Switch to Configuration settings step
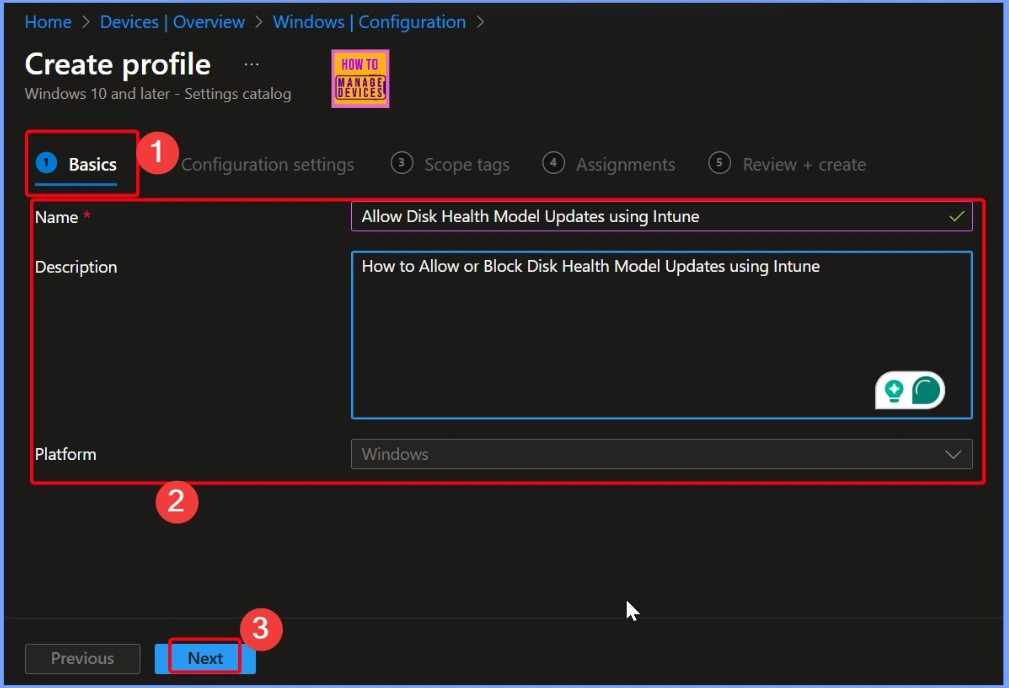The height and width of the screenshot is (688, 1009). (267, 165)
